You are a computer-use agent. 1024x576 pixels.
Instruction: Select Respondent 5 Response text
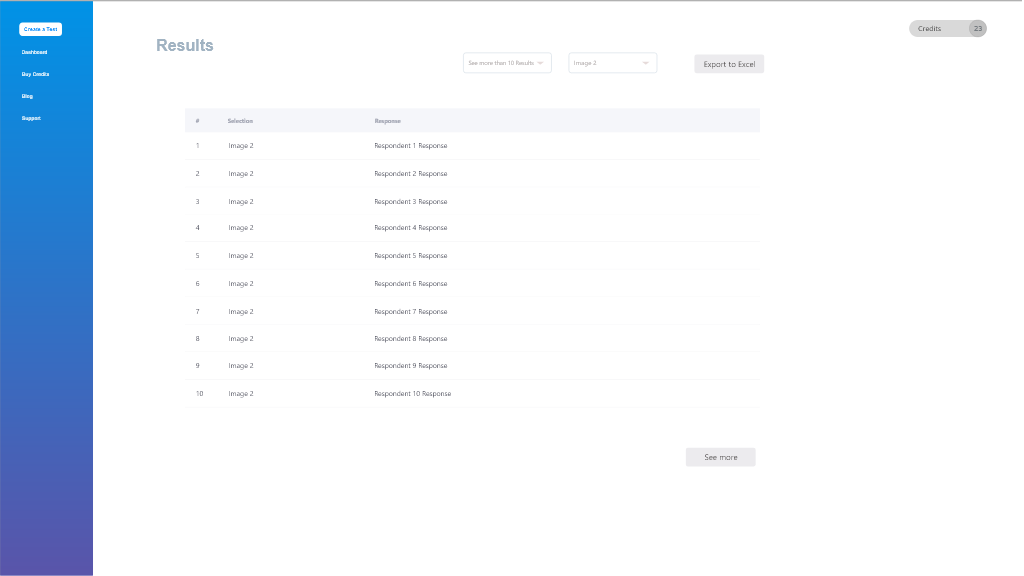[411, 256]
